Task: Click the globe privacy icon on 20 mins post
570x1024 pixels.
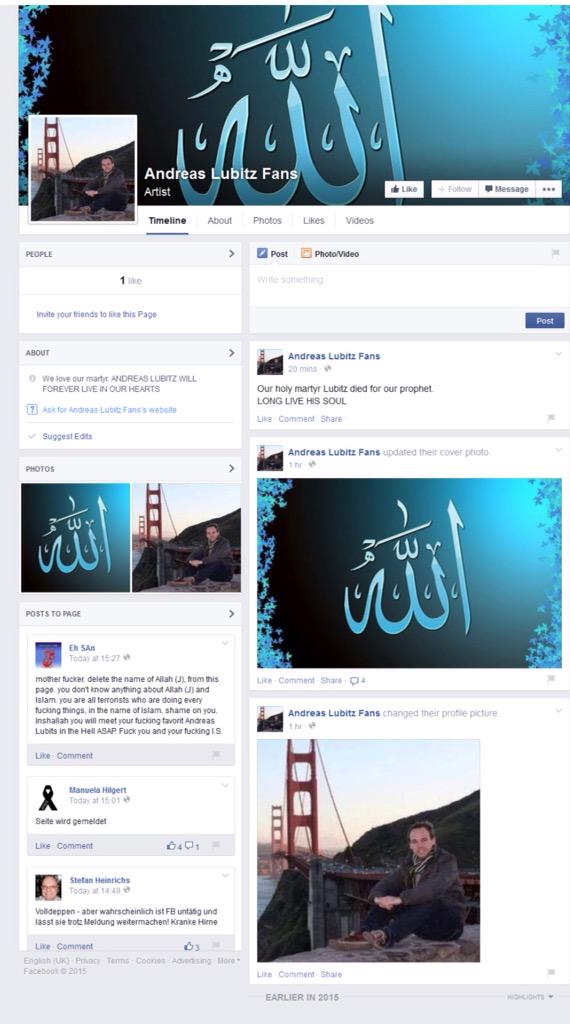Action: (x=327, y=369)
